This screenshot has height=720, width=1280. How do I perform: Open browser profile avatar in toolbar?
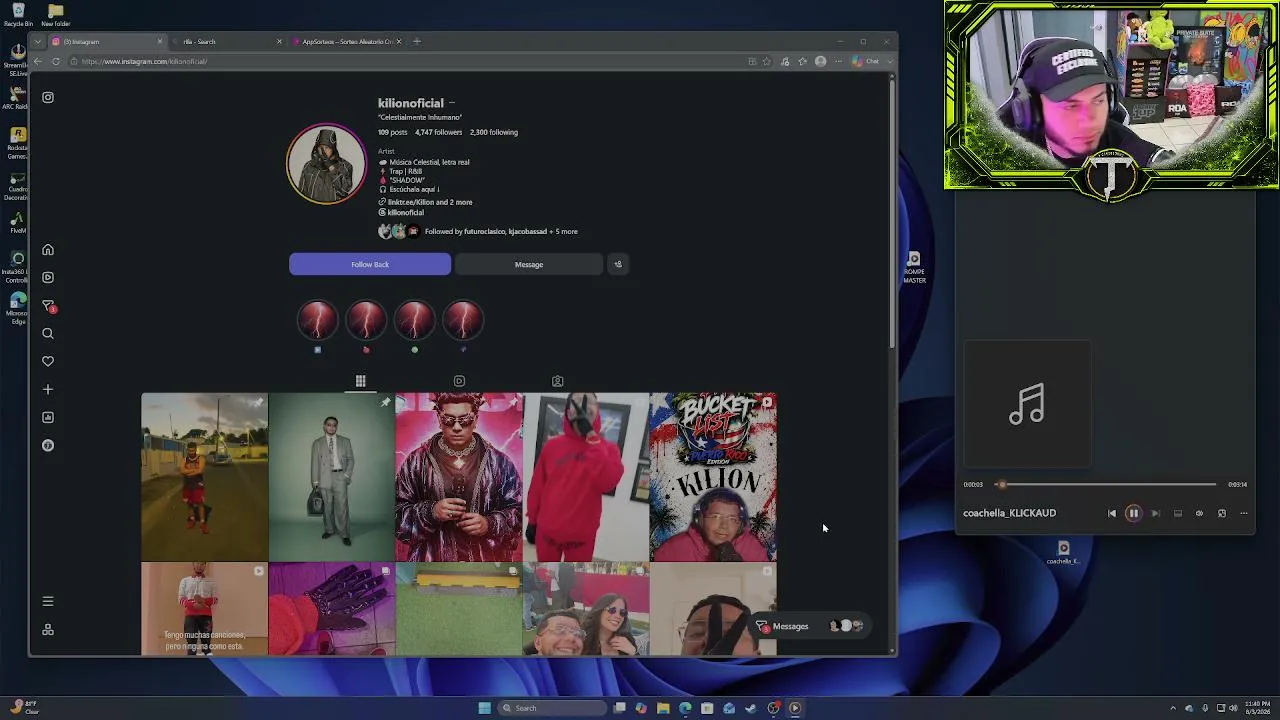[821, 61]
